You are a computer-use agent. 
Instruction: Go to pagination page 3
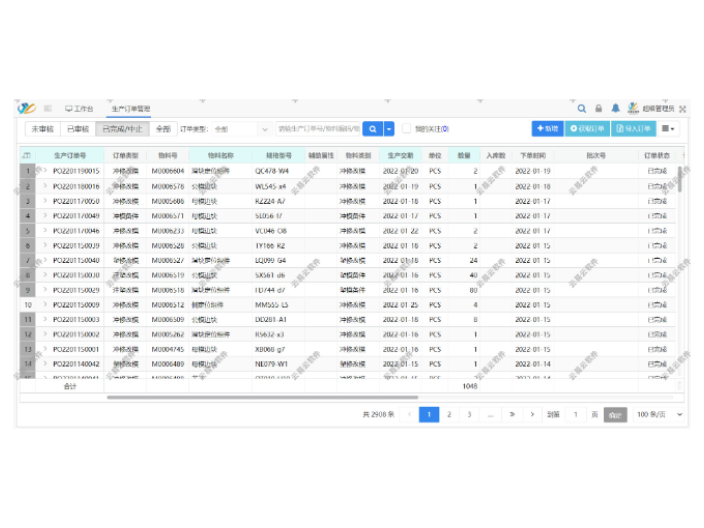coord(469,414)
